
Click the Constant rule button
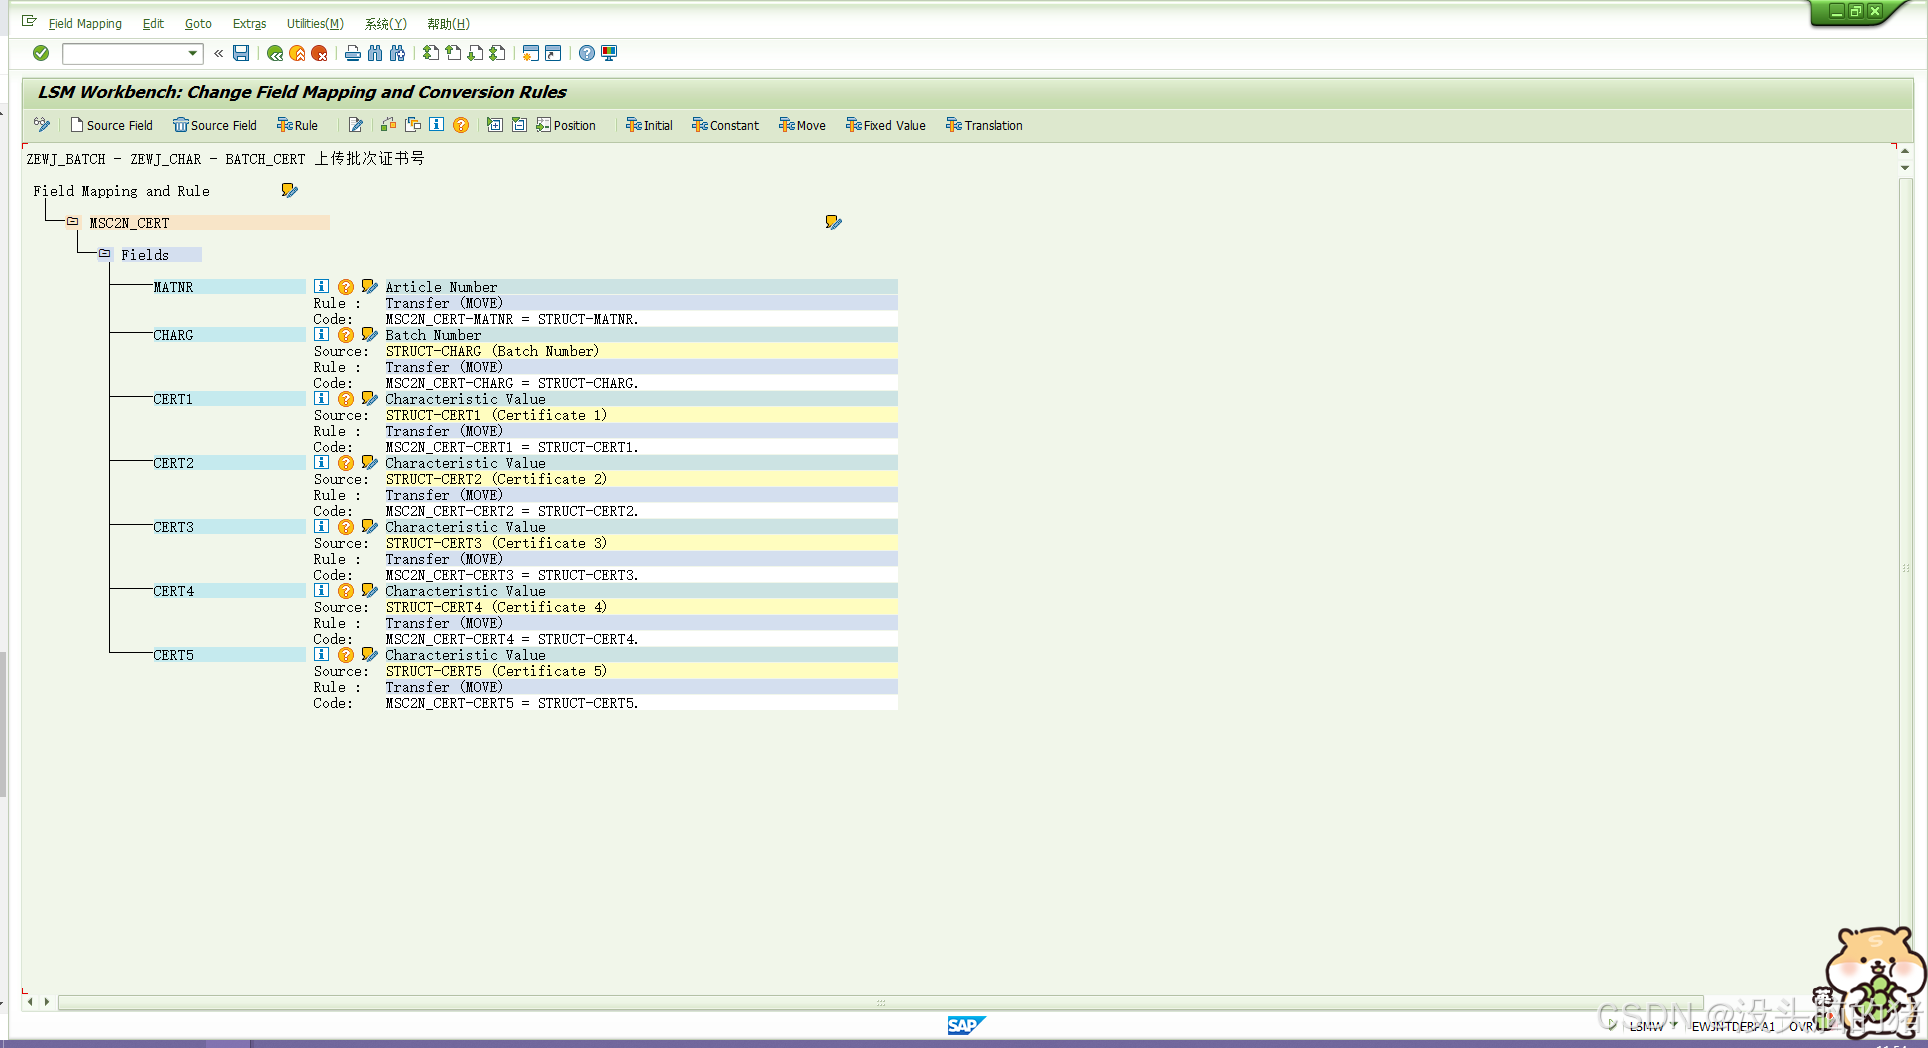(x=725, y=125)
